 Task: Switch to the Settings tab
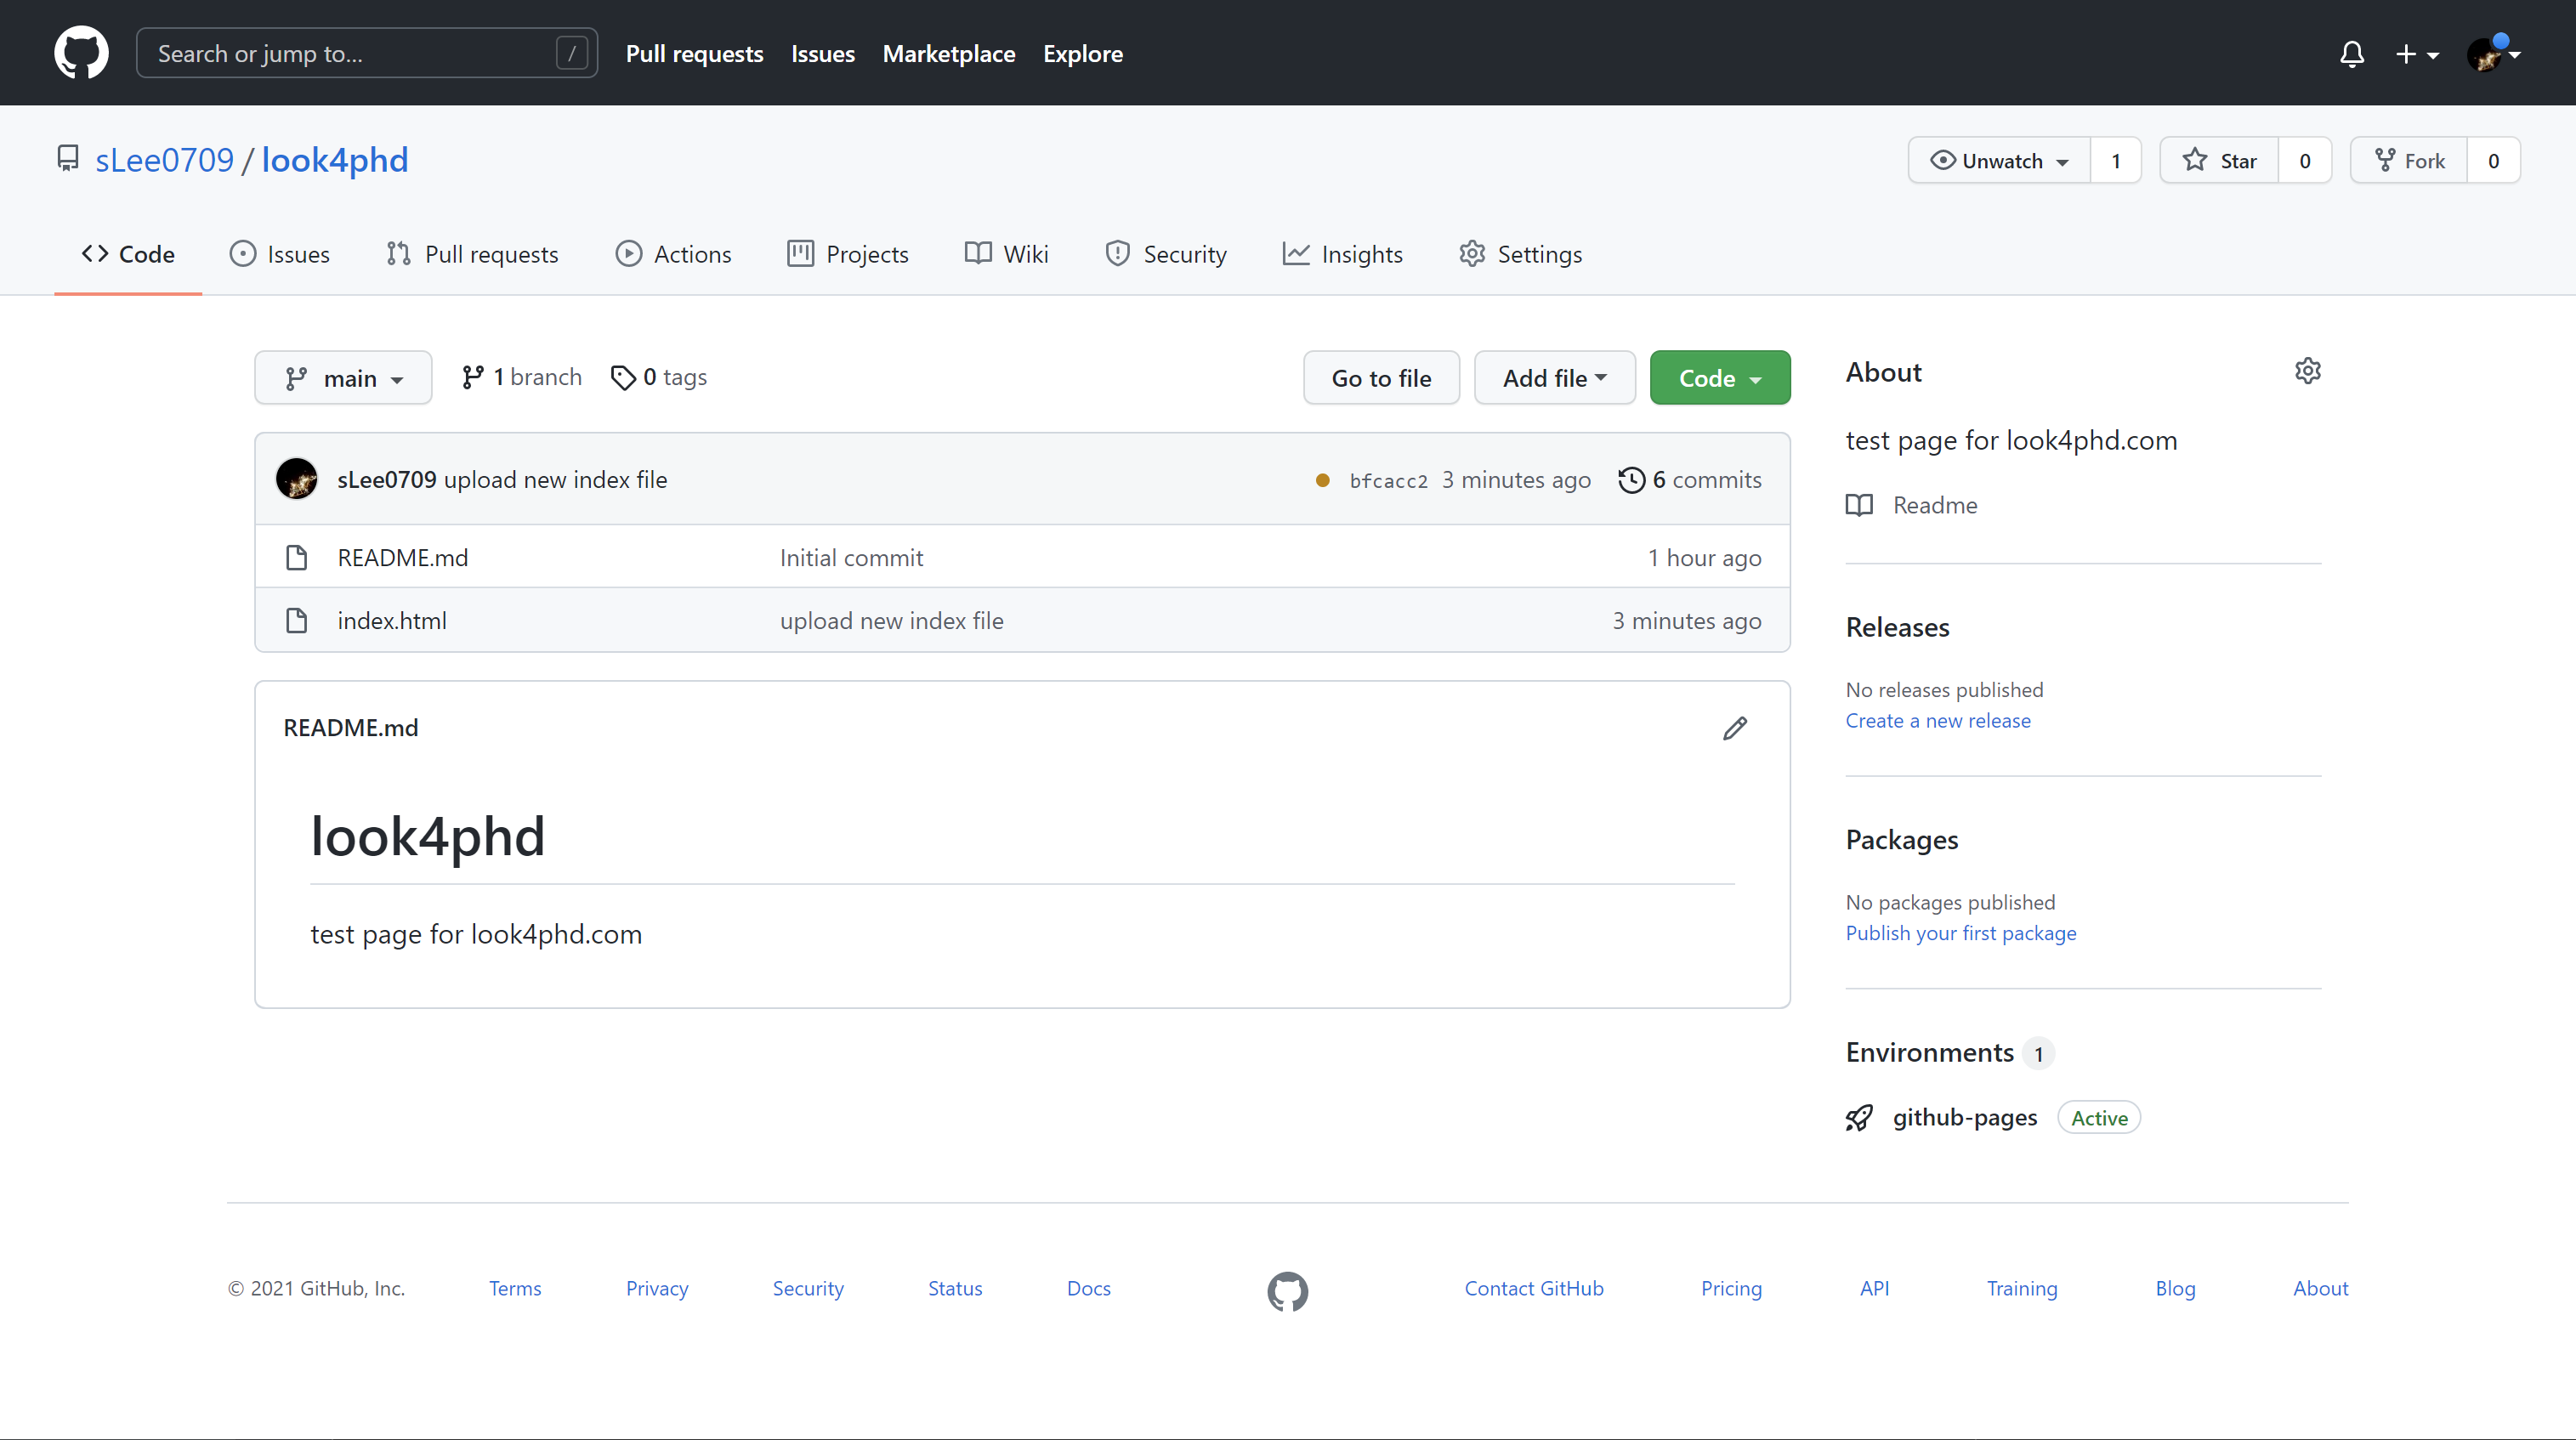1521,254
